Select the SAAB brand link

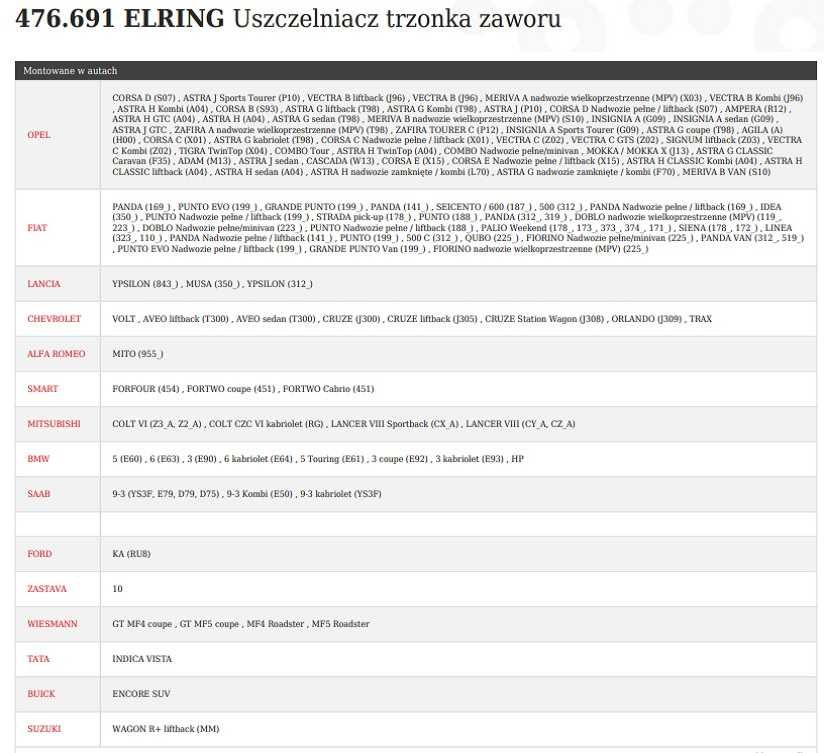[x=39, y=494]
